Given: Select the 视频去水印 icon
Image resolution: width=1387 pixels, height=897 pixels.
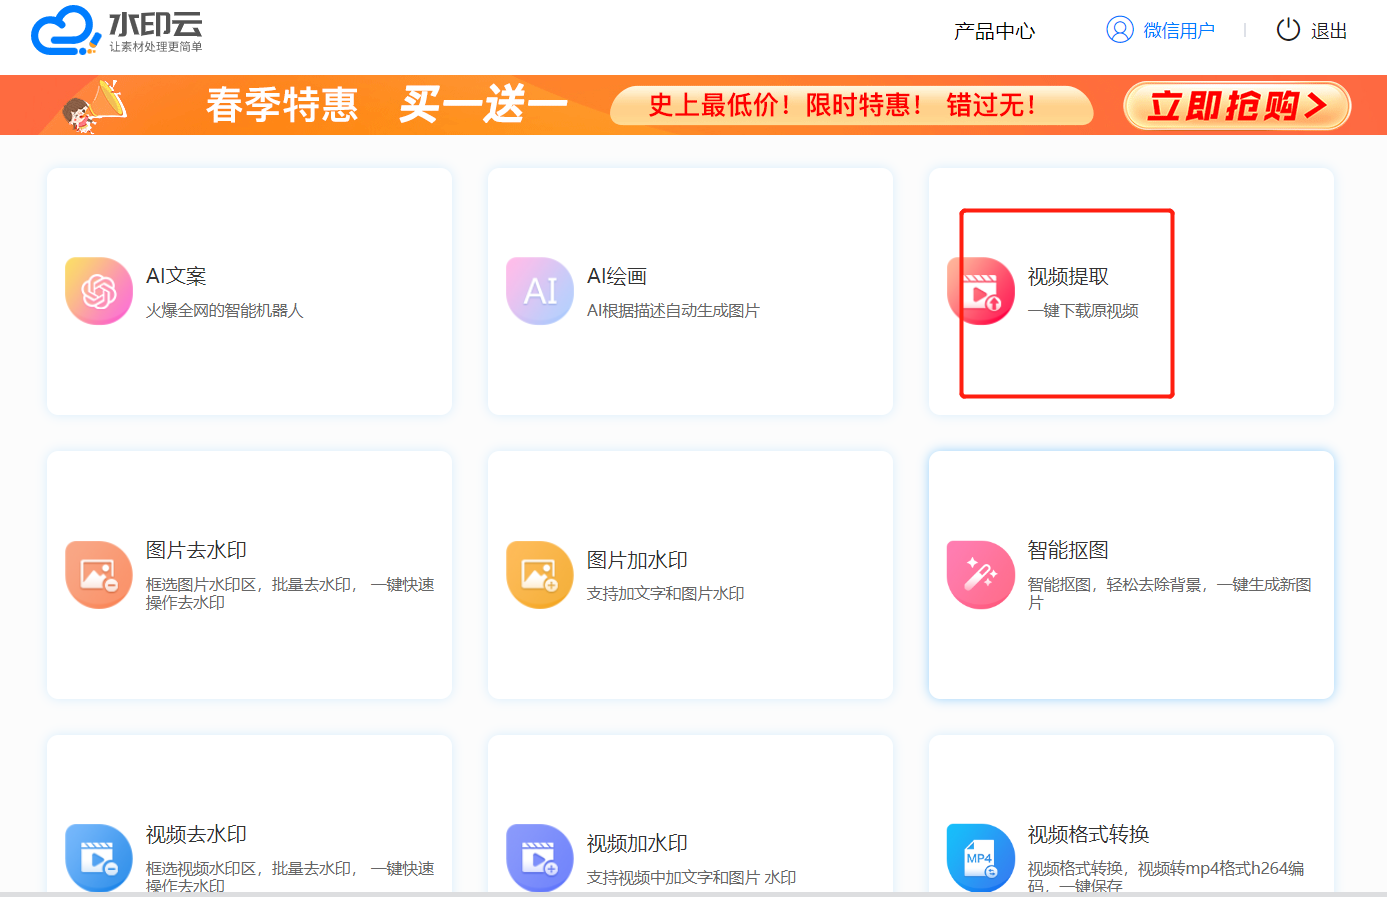Looking at the screenshot, I should click(99, 858).
